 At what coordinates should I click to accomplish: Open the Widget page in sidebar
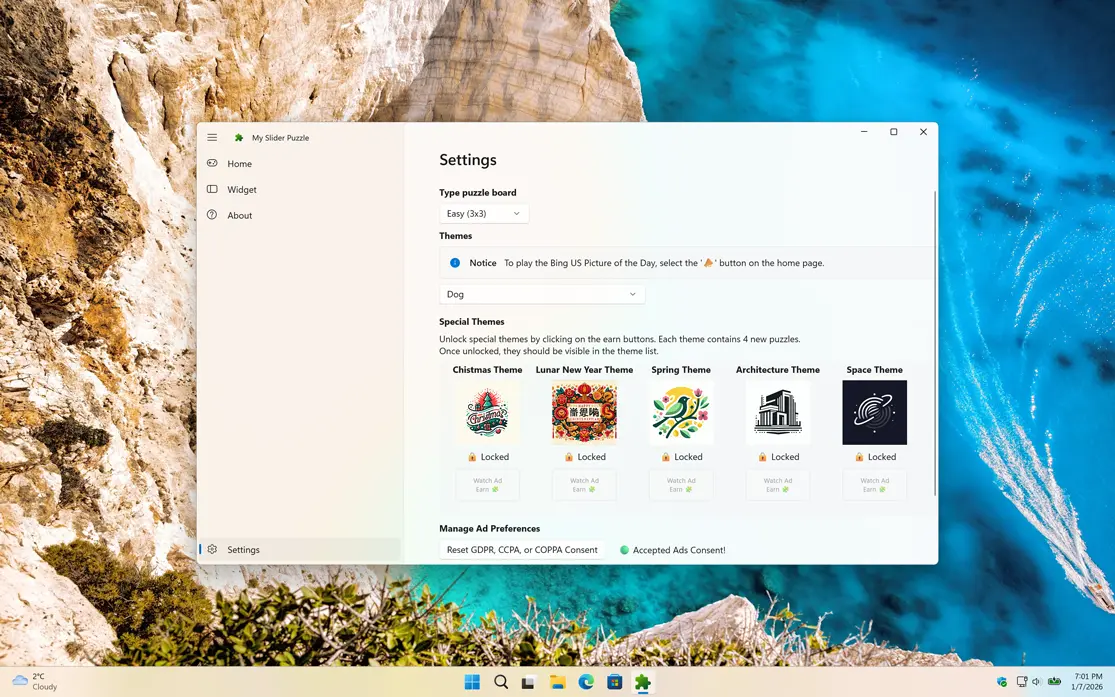pos(241,190)
